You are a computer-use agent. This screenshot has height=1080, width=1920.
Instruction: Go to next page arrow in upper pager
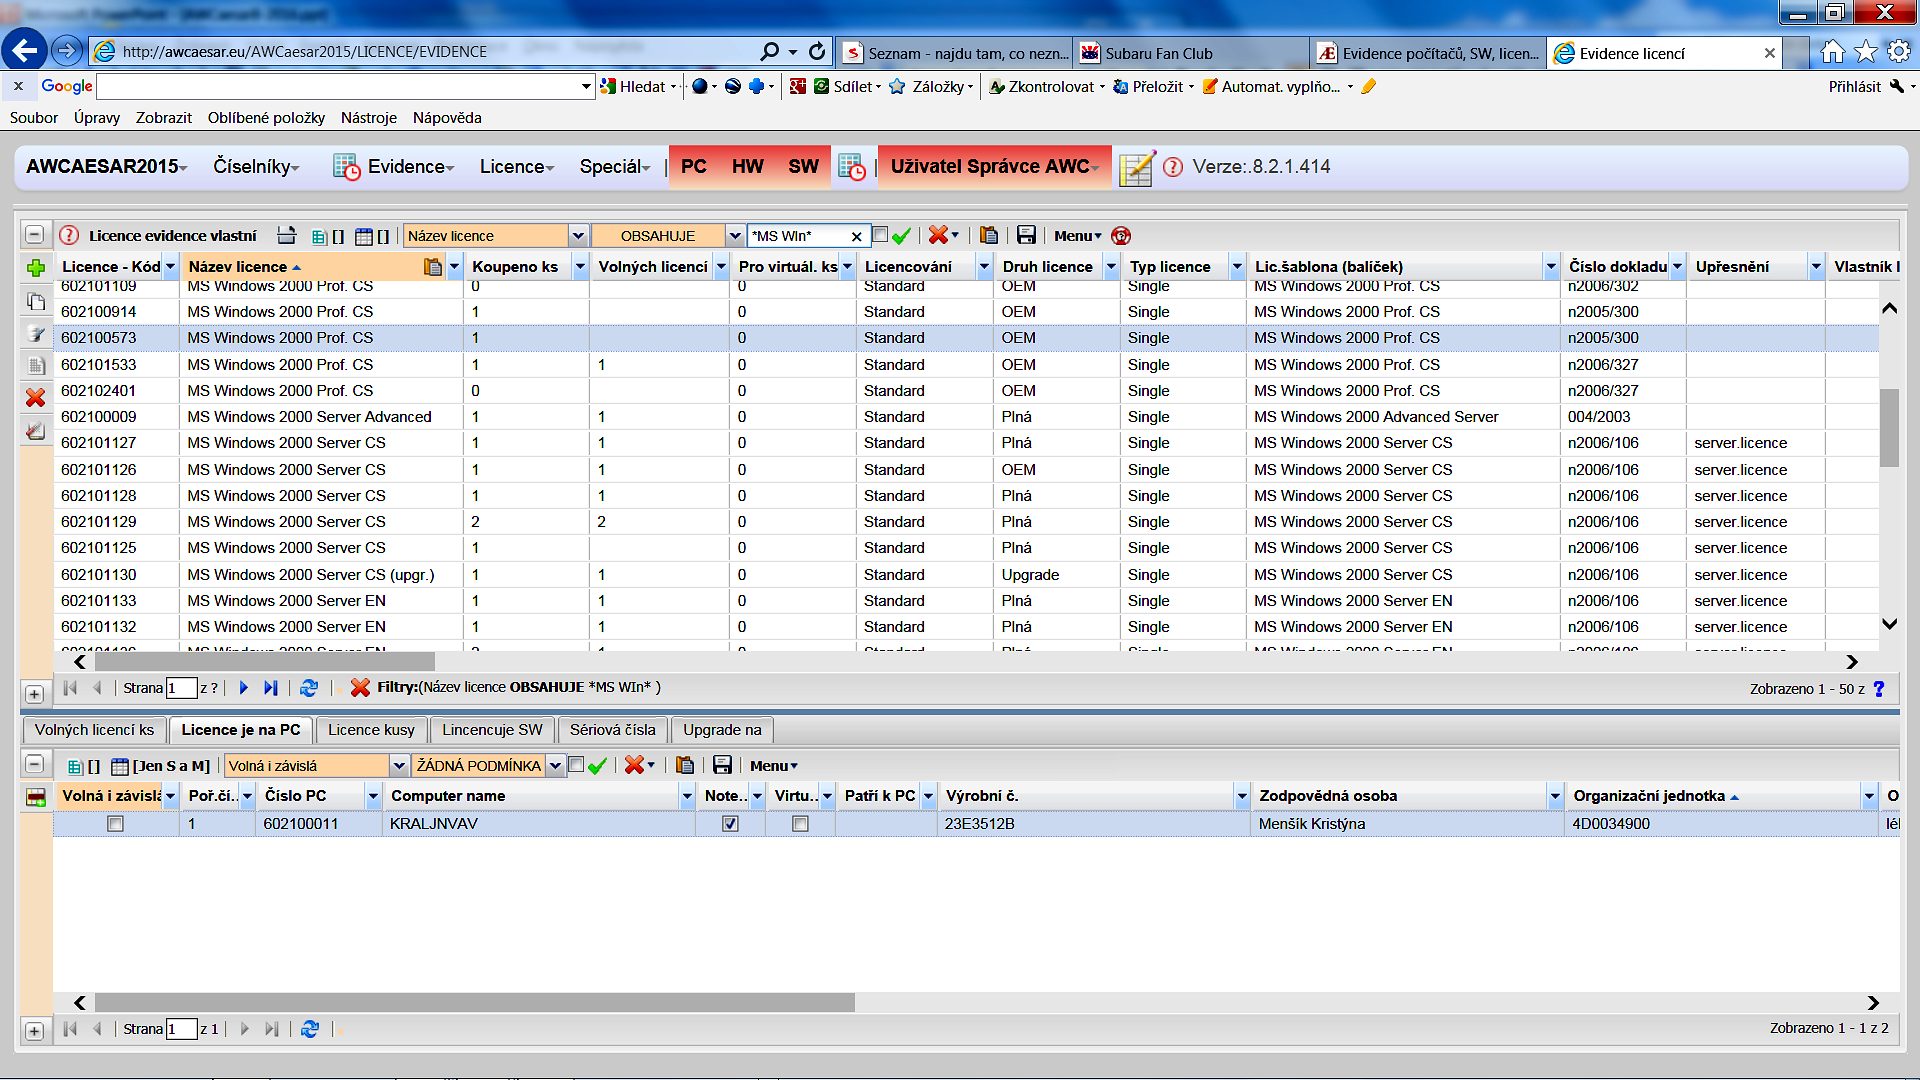point(244,688)
